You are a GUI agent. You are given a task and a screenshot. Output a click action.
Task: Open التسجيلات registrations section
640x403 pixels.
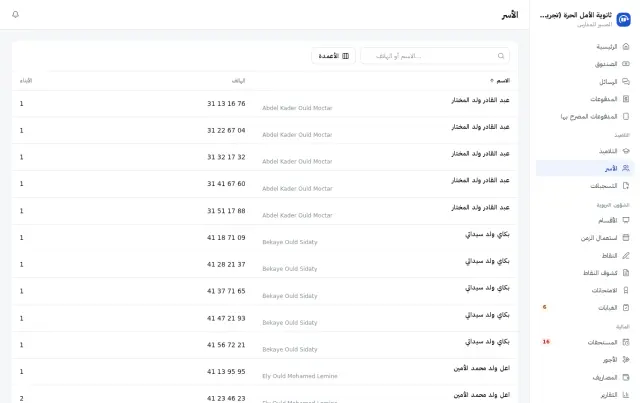point(585,186)
